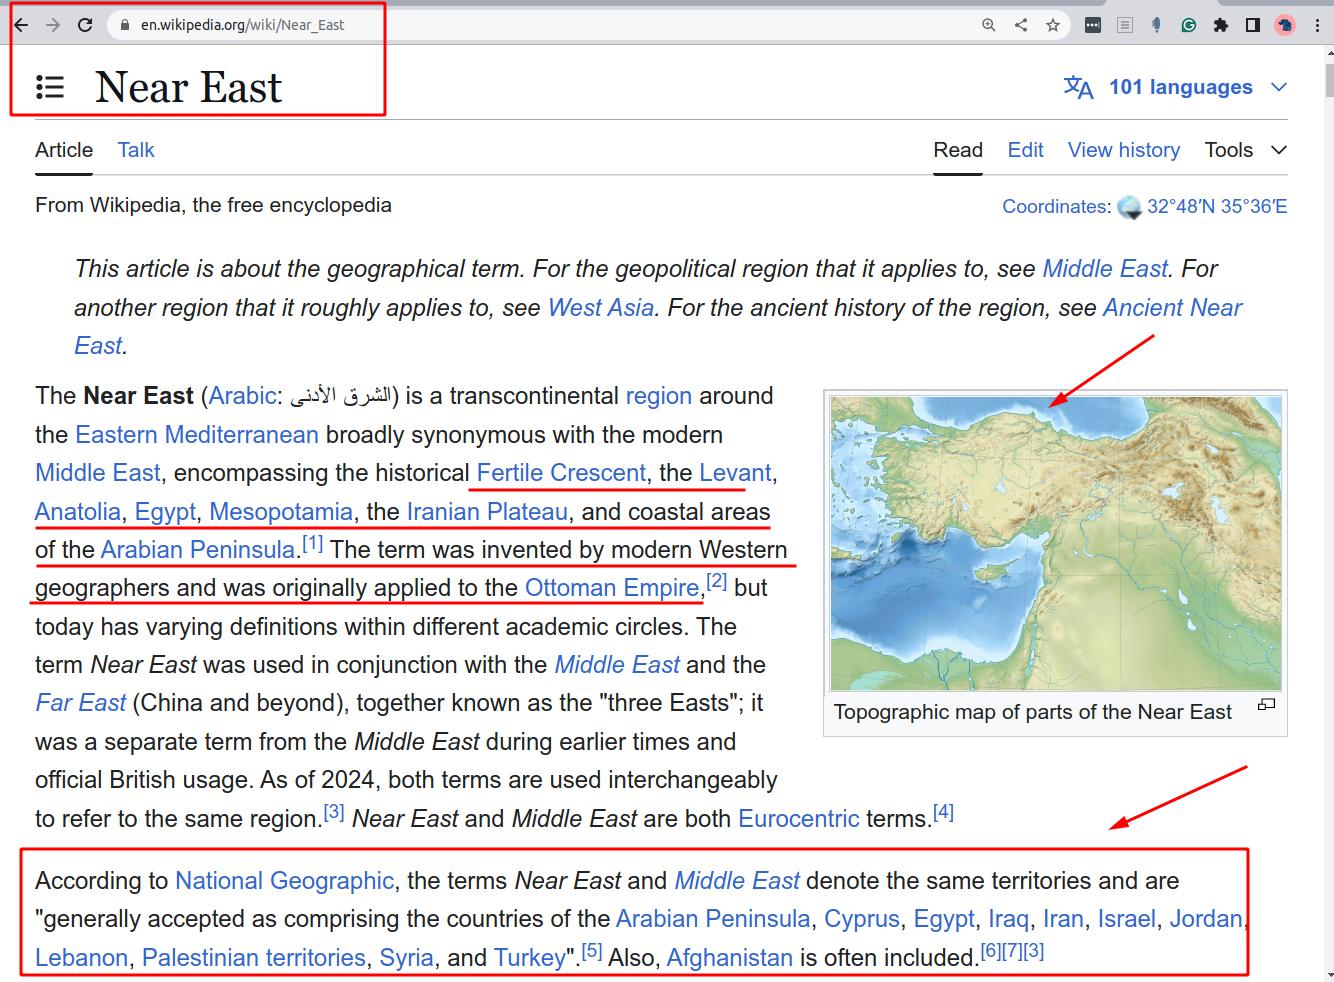The height and width of the screenshot is (982, 1334).
Task: Open the Tools dropdown menu
Action: tap(1245, 150)
